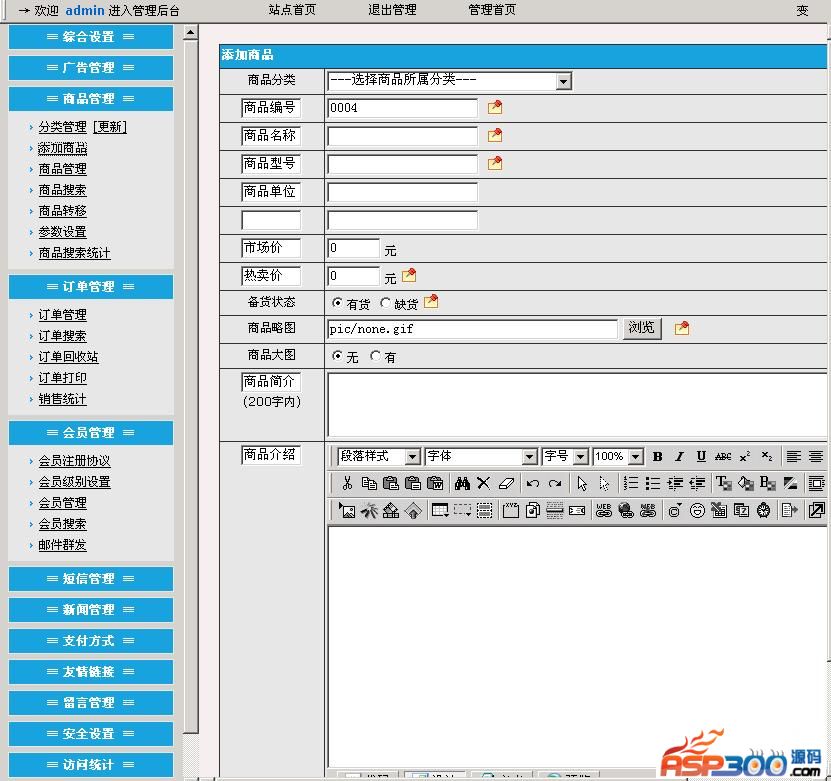Screen dimensions: 831x781
Task: Select the 有货 in-stock radio button
Action: (x=337, y=303)
